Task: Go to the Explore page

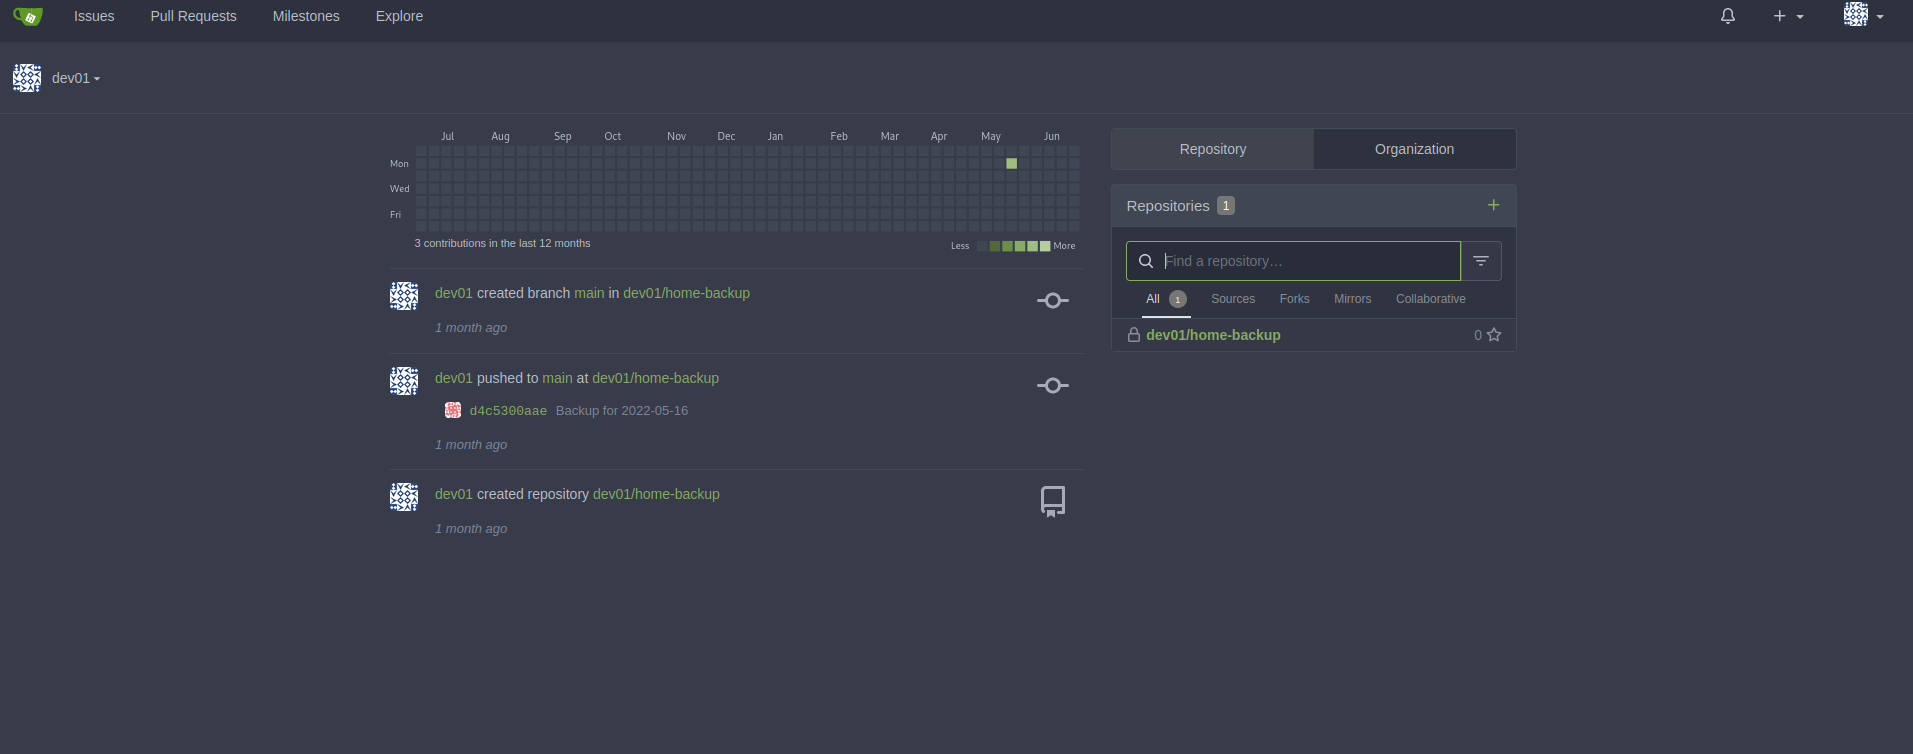Action: tap(399, 16)
